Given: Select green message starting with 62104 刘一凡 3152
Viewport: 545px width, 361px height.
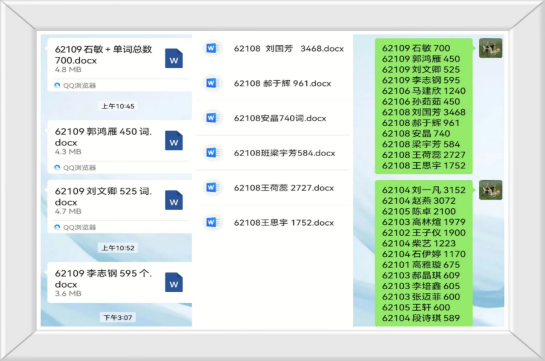Looking at the screenshot, I should click(424, 253).
